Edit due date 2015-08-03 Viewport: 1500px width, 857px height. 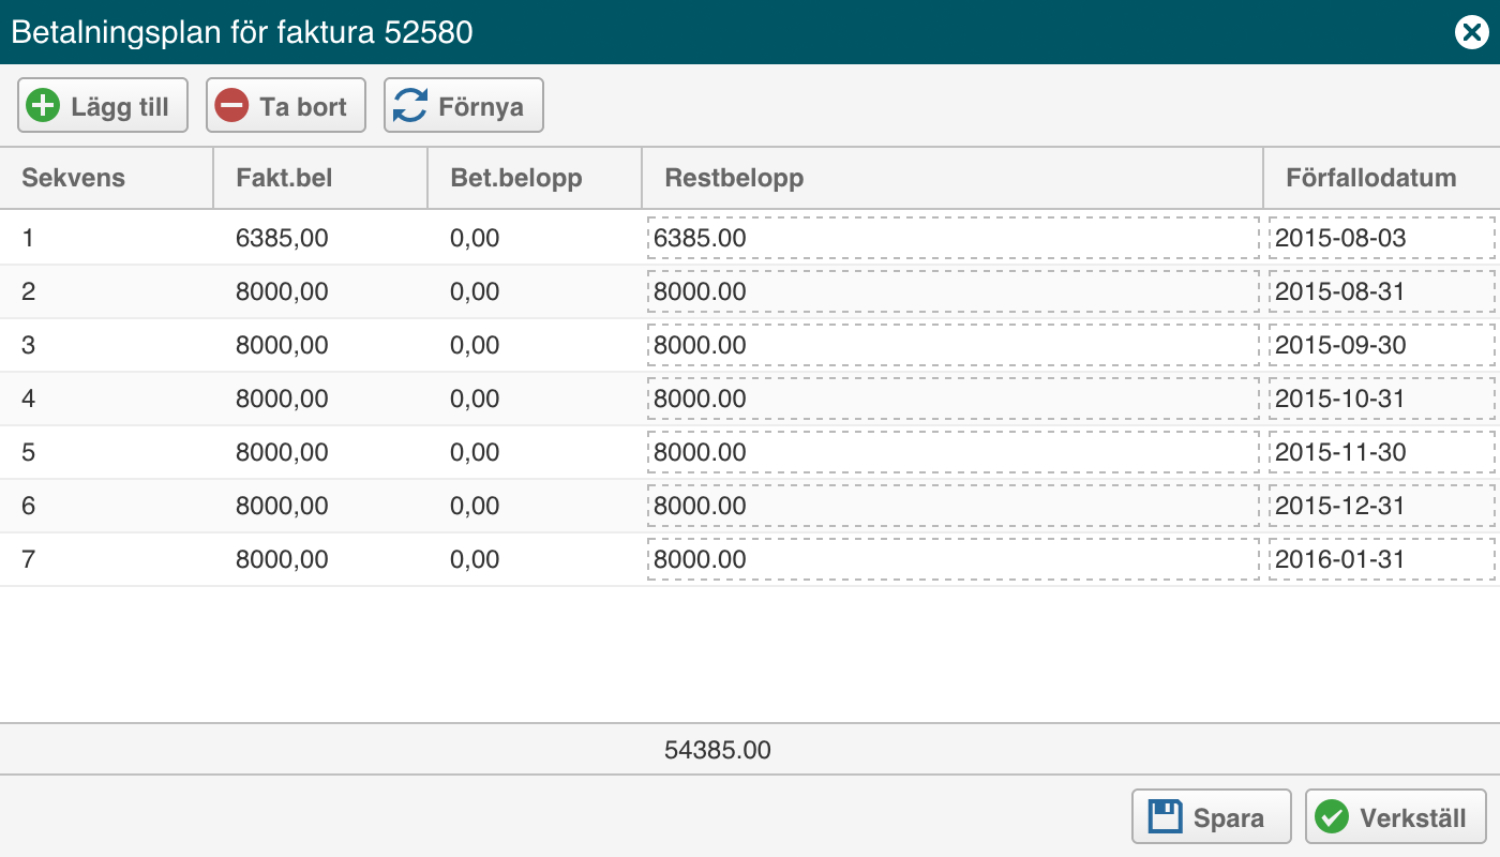point(1382,238)
